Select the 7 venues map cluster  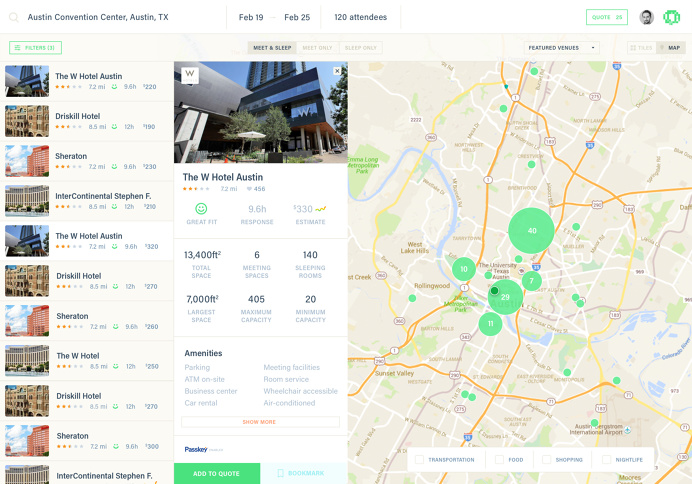tap(531, 281)
